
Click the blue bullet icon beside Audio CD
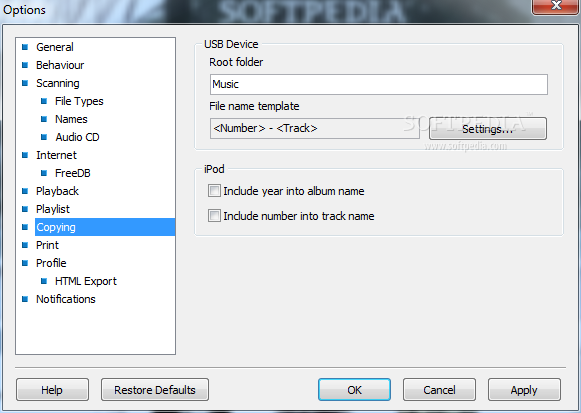click(44, 137)
